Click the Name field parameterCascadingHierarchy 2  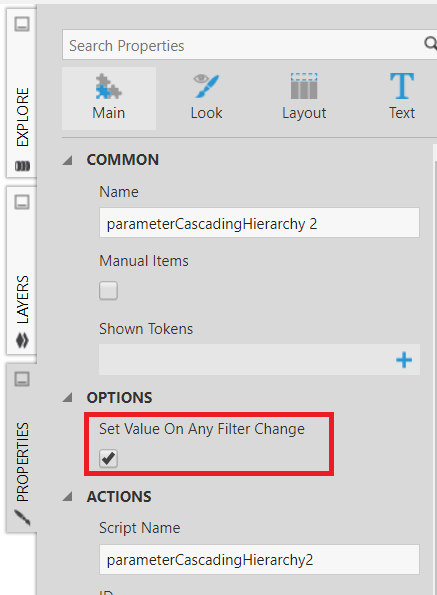[x=259, y=223]
